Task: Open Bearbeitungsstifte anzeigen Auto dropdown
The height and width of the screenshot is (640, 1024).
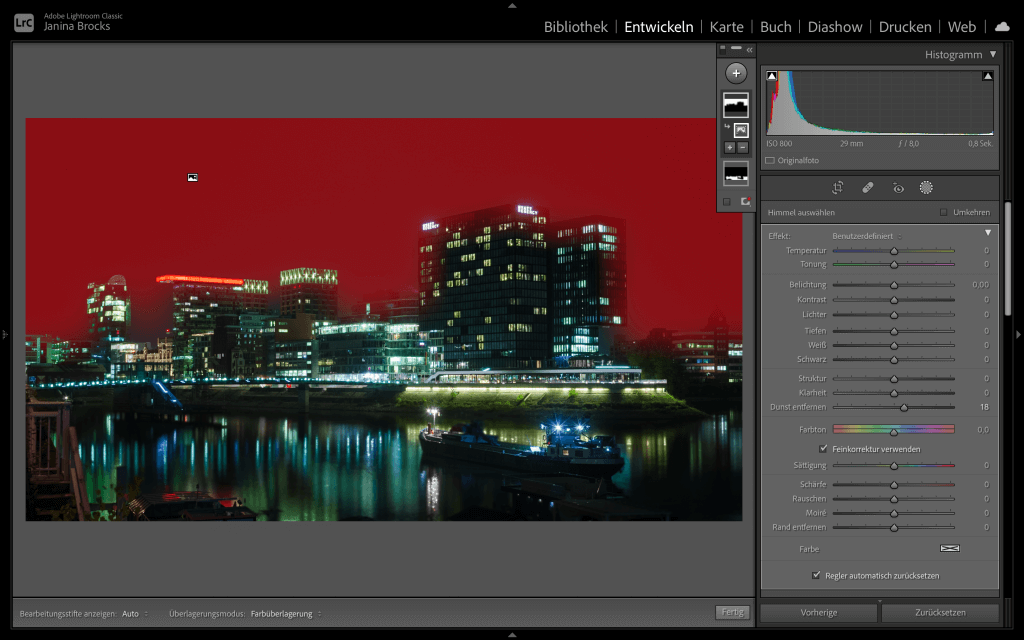Action: (x=135, y=614)
